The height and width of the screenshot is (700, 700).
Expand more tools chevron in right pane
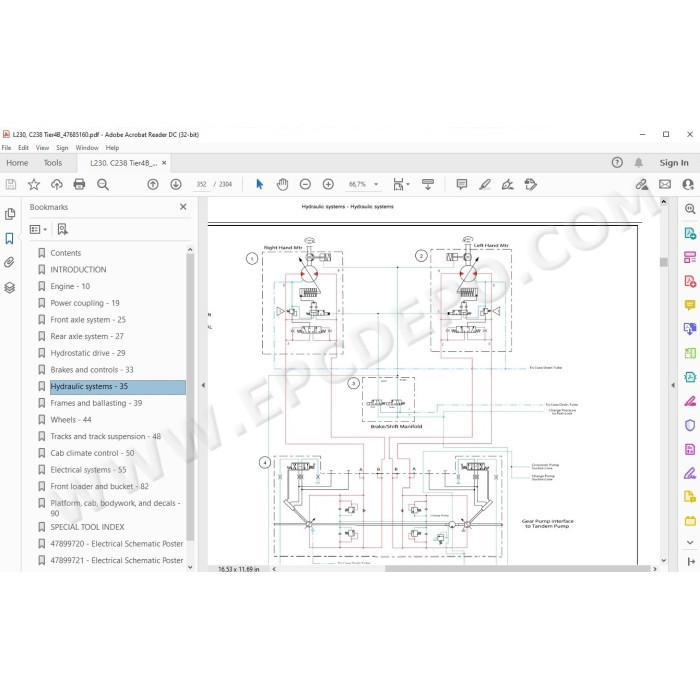pos(690,542)
